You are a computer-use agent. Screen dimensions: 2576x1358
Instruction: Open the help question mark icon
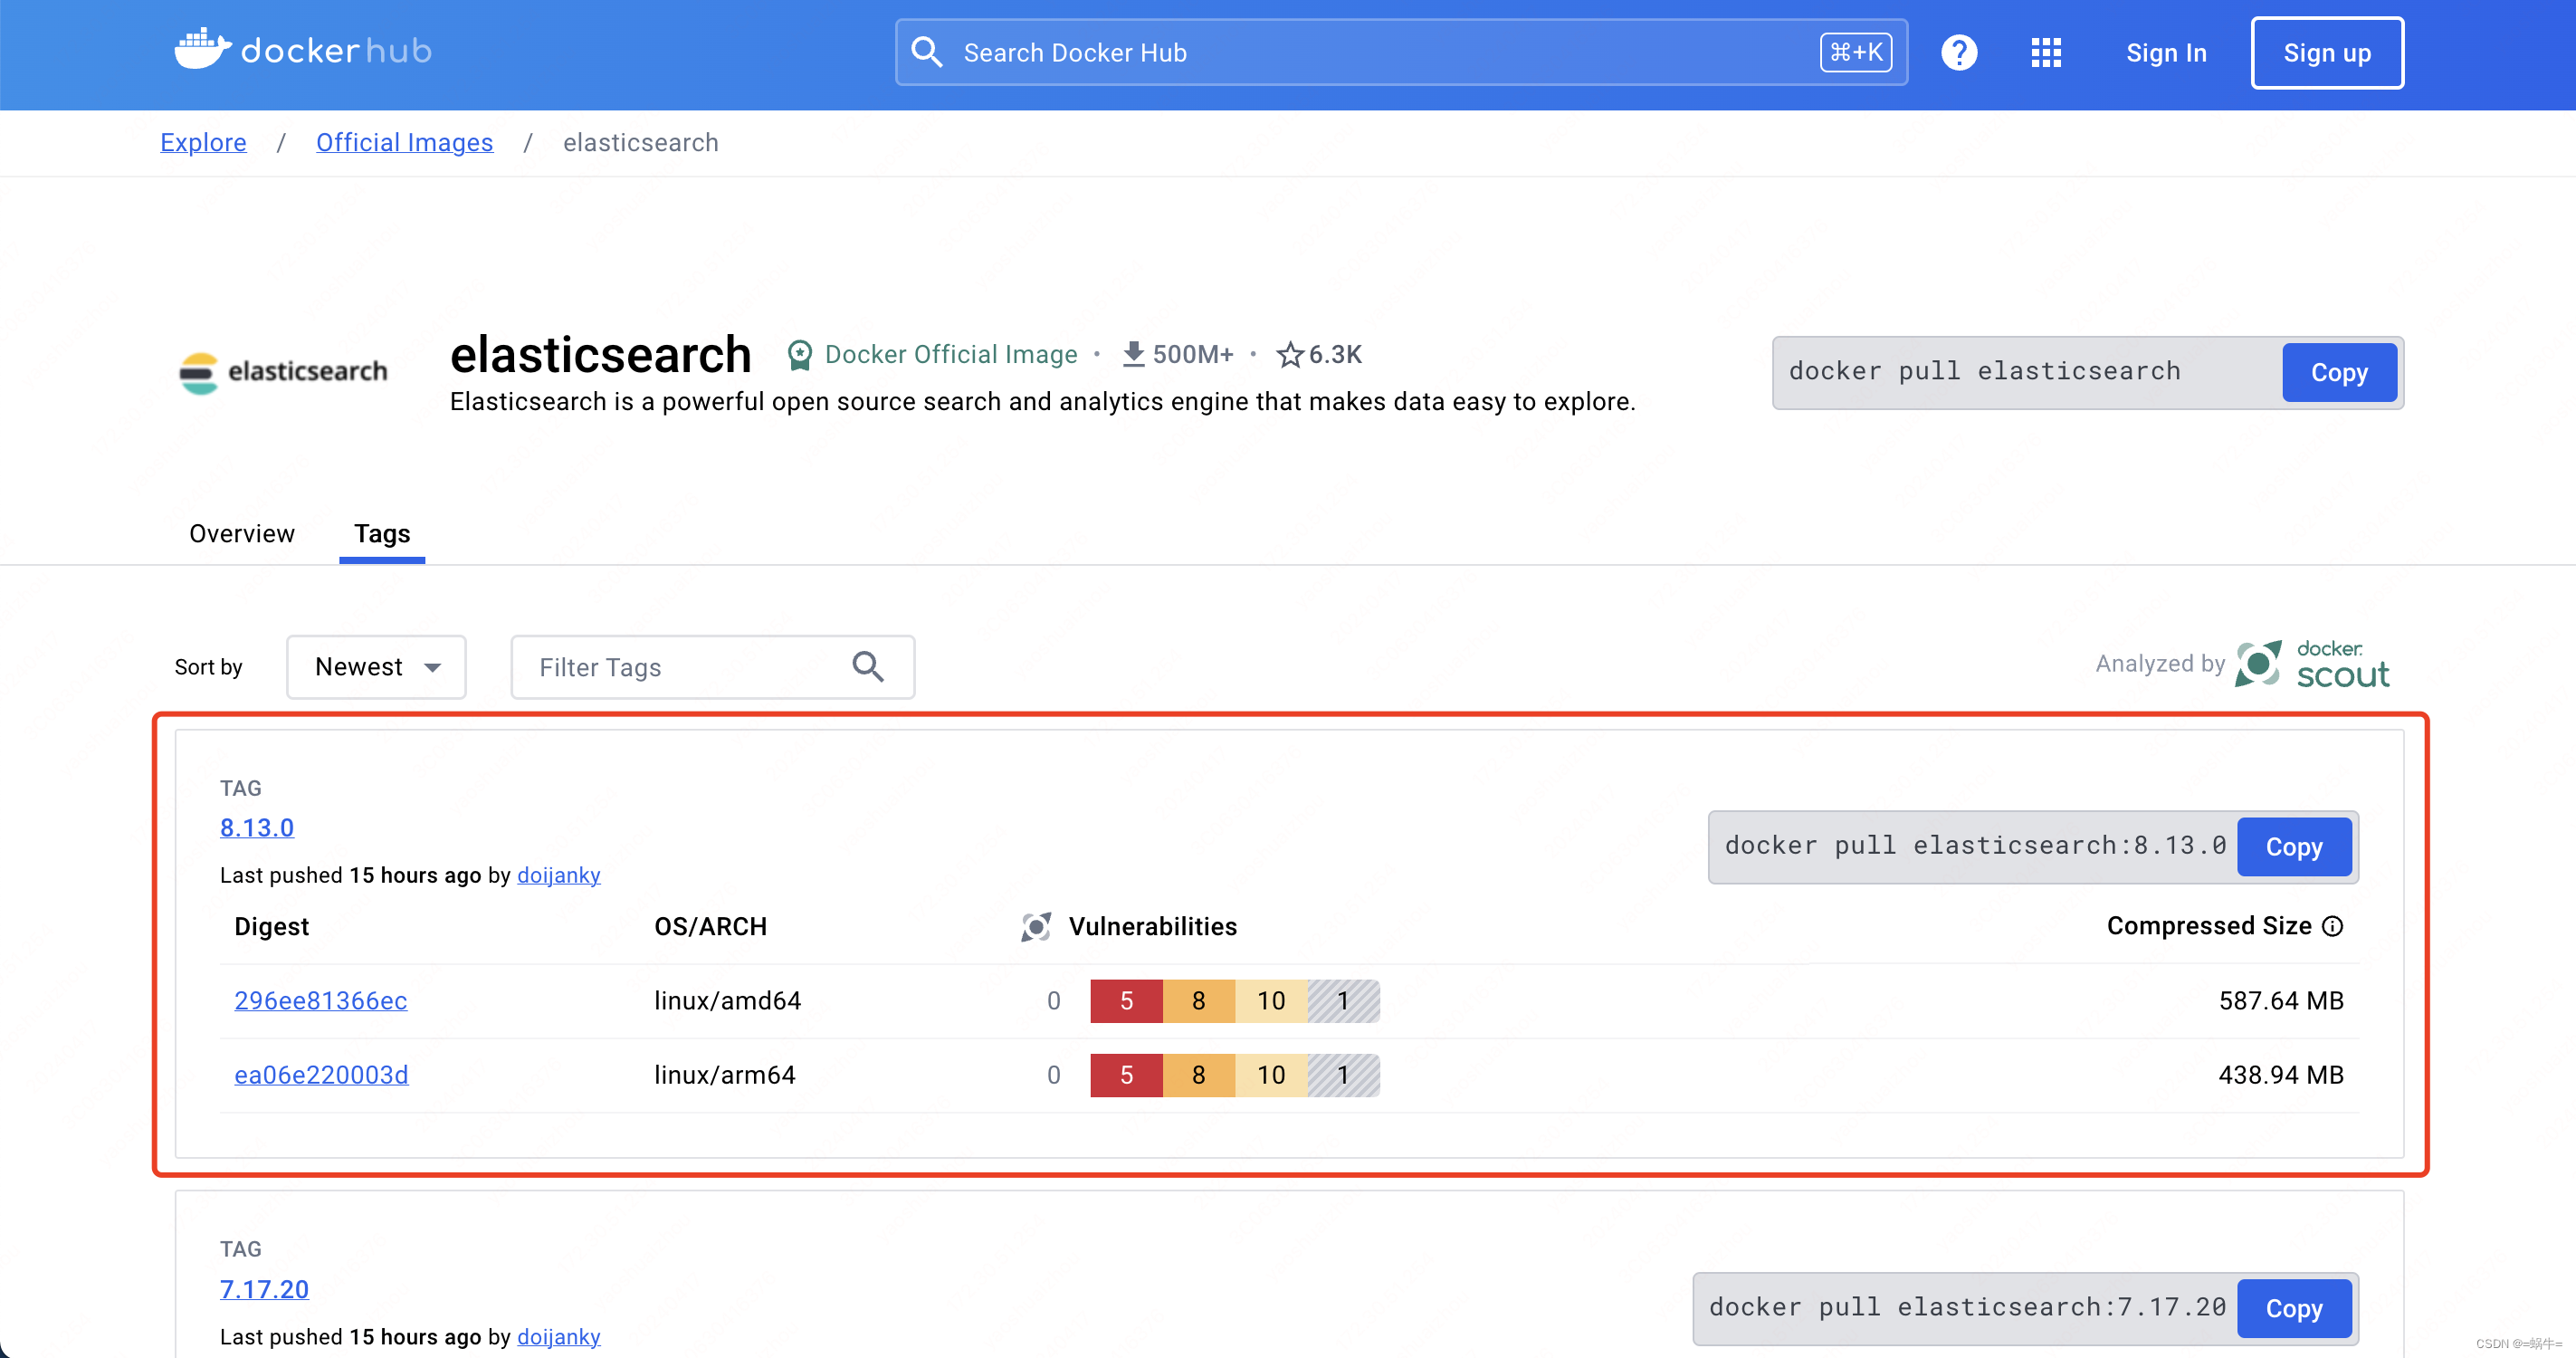coord(1959,52)
